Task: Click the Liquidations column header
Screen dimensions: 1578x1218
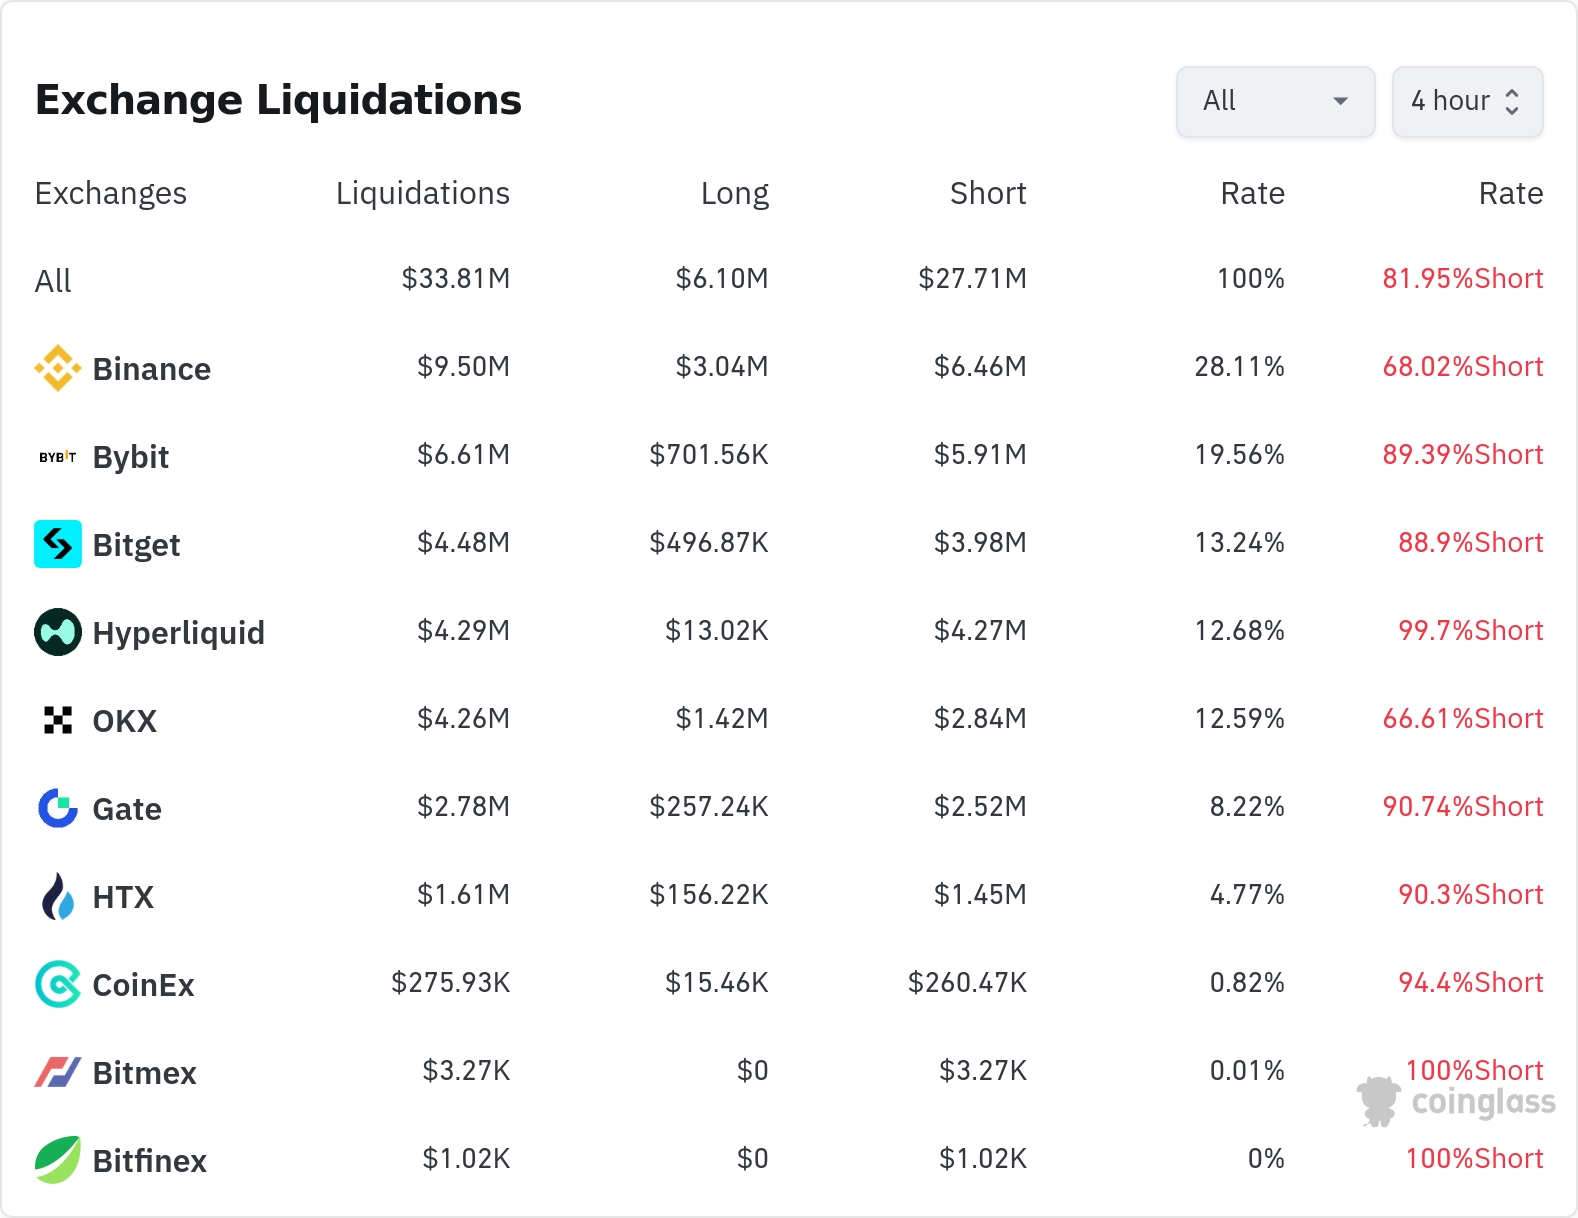Action: click(x=422, y=193)
